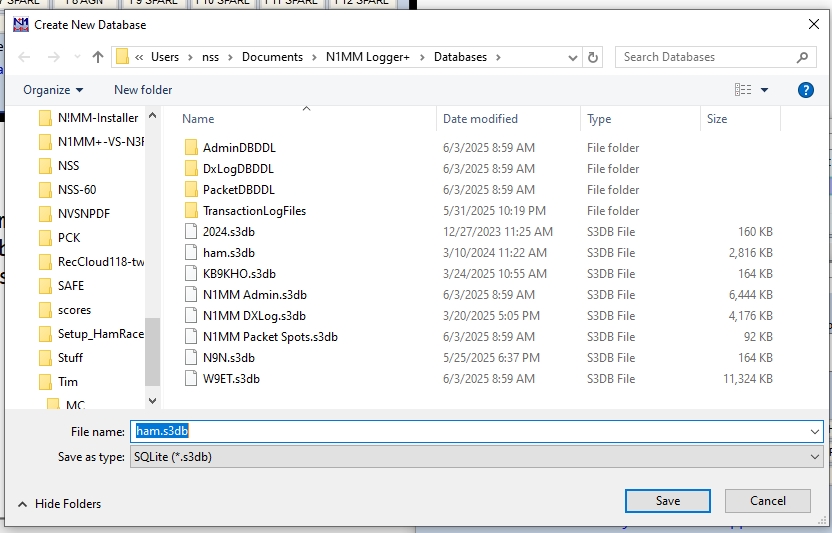This screenshot has height=533, width=832.
Task: Open the Organize dropdown menu
Action: click(x=53, y=90)
